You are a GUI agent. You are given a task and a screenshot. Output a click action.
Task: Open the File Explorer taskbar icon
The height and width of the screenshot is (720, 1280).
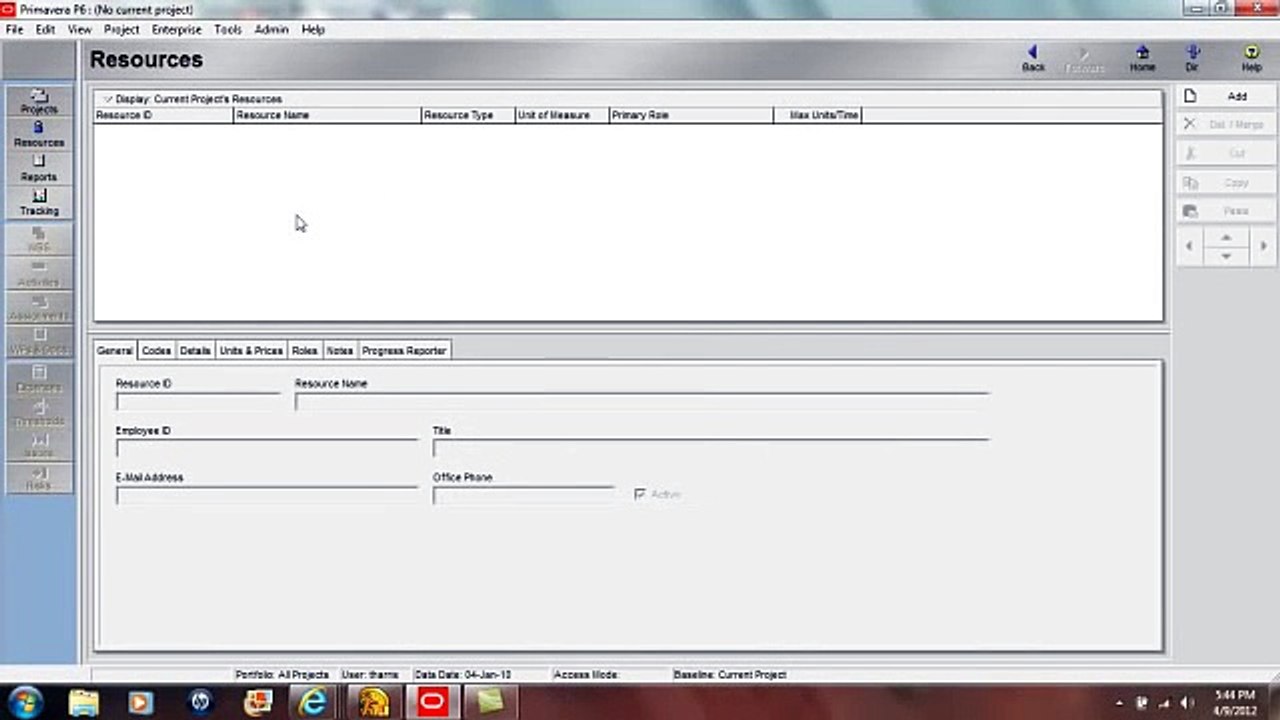click(x=84, y=702)
